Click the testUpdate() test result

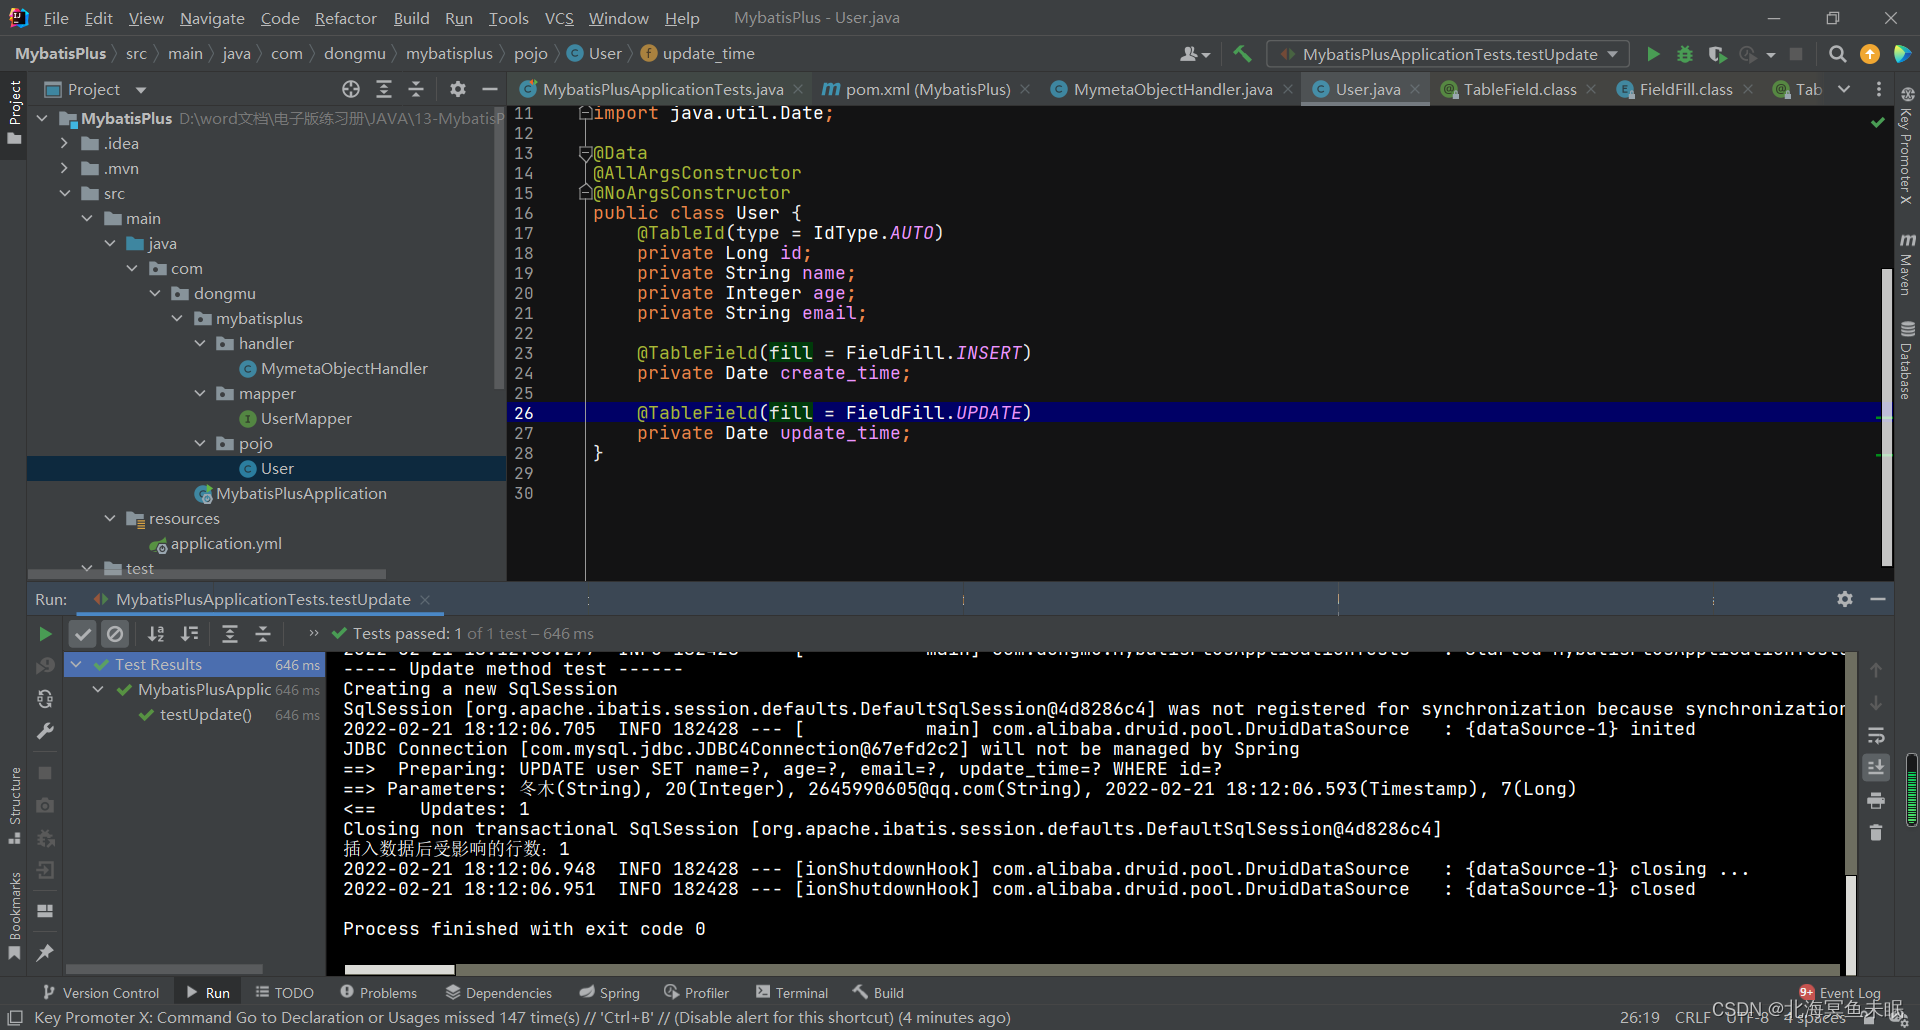click(x=205, y=714)
